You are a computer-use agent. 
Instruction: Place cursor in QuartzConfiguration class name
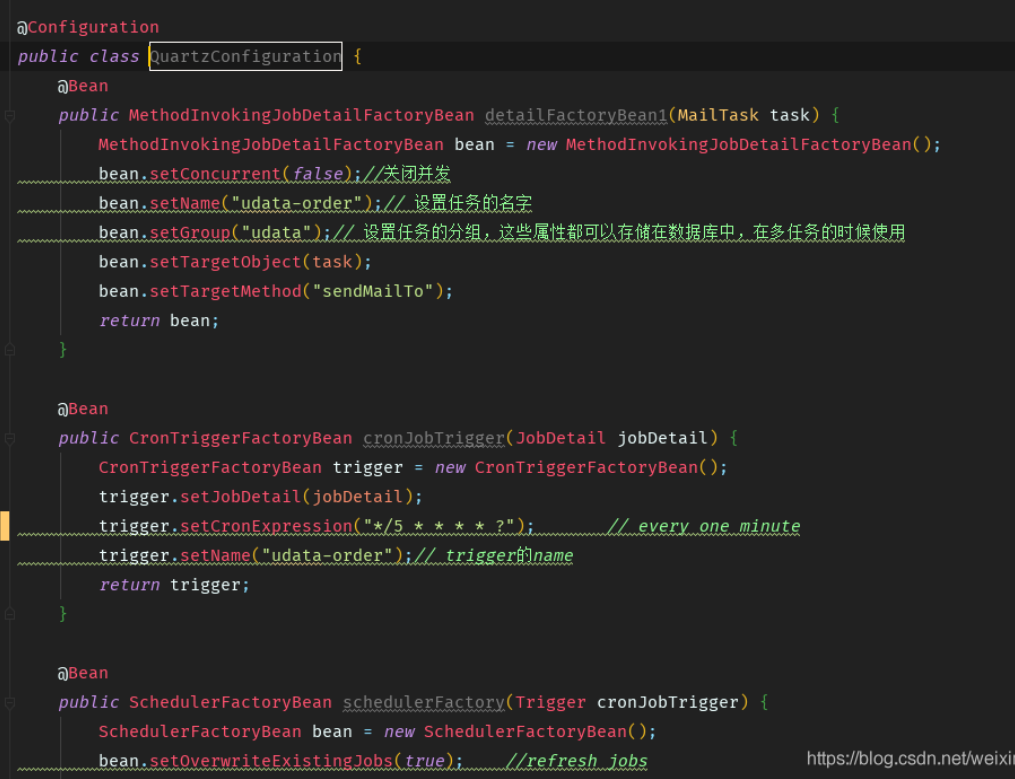[x=246, y=56]
